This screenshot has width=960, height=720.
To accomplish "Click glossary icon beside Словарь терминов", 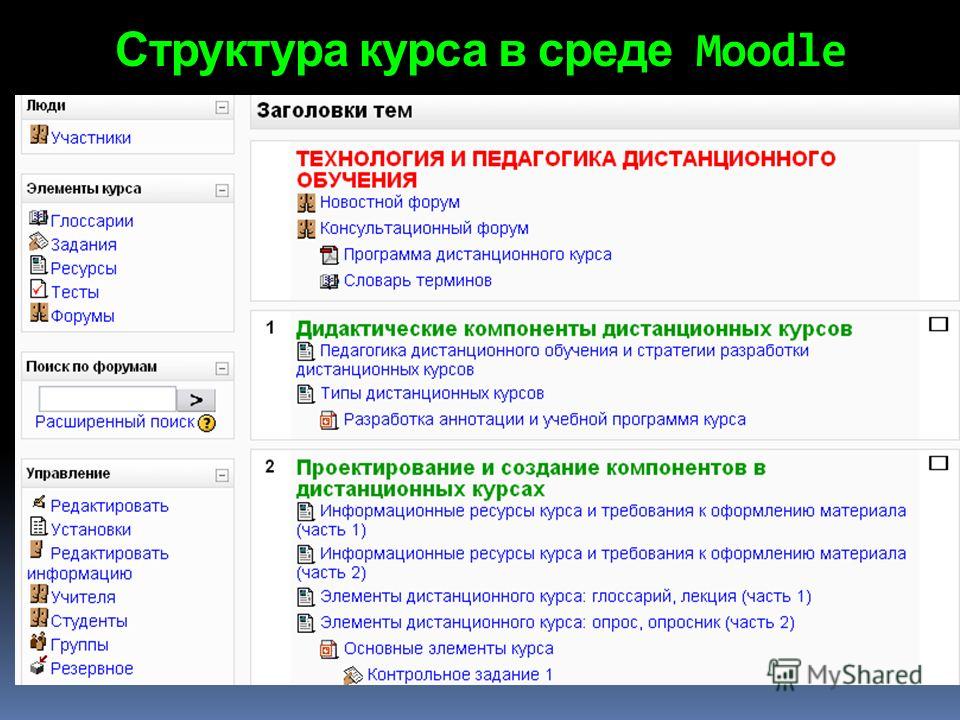I will pyautogui.click(x=329, y=282).
